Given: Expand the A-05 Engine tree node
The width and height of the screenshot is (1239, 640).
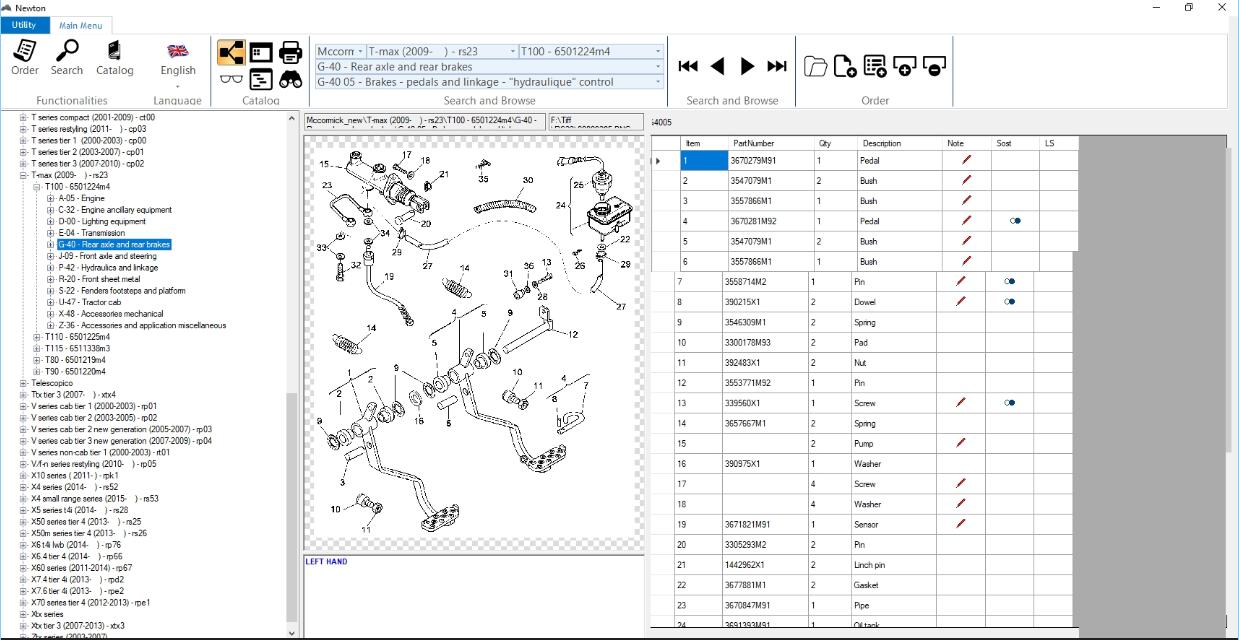Looking at the screenshot, I should (51, 199).
